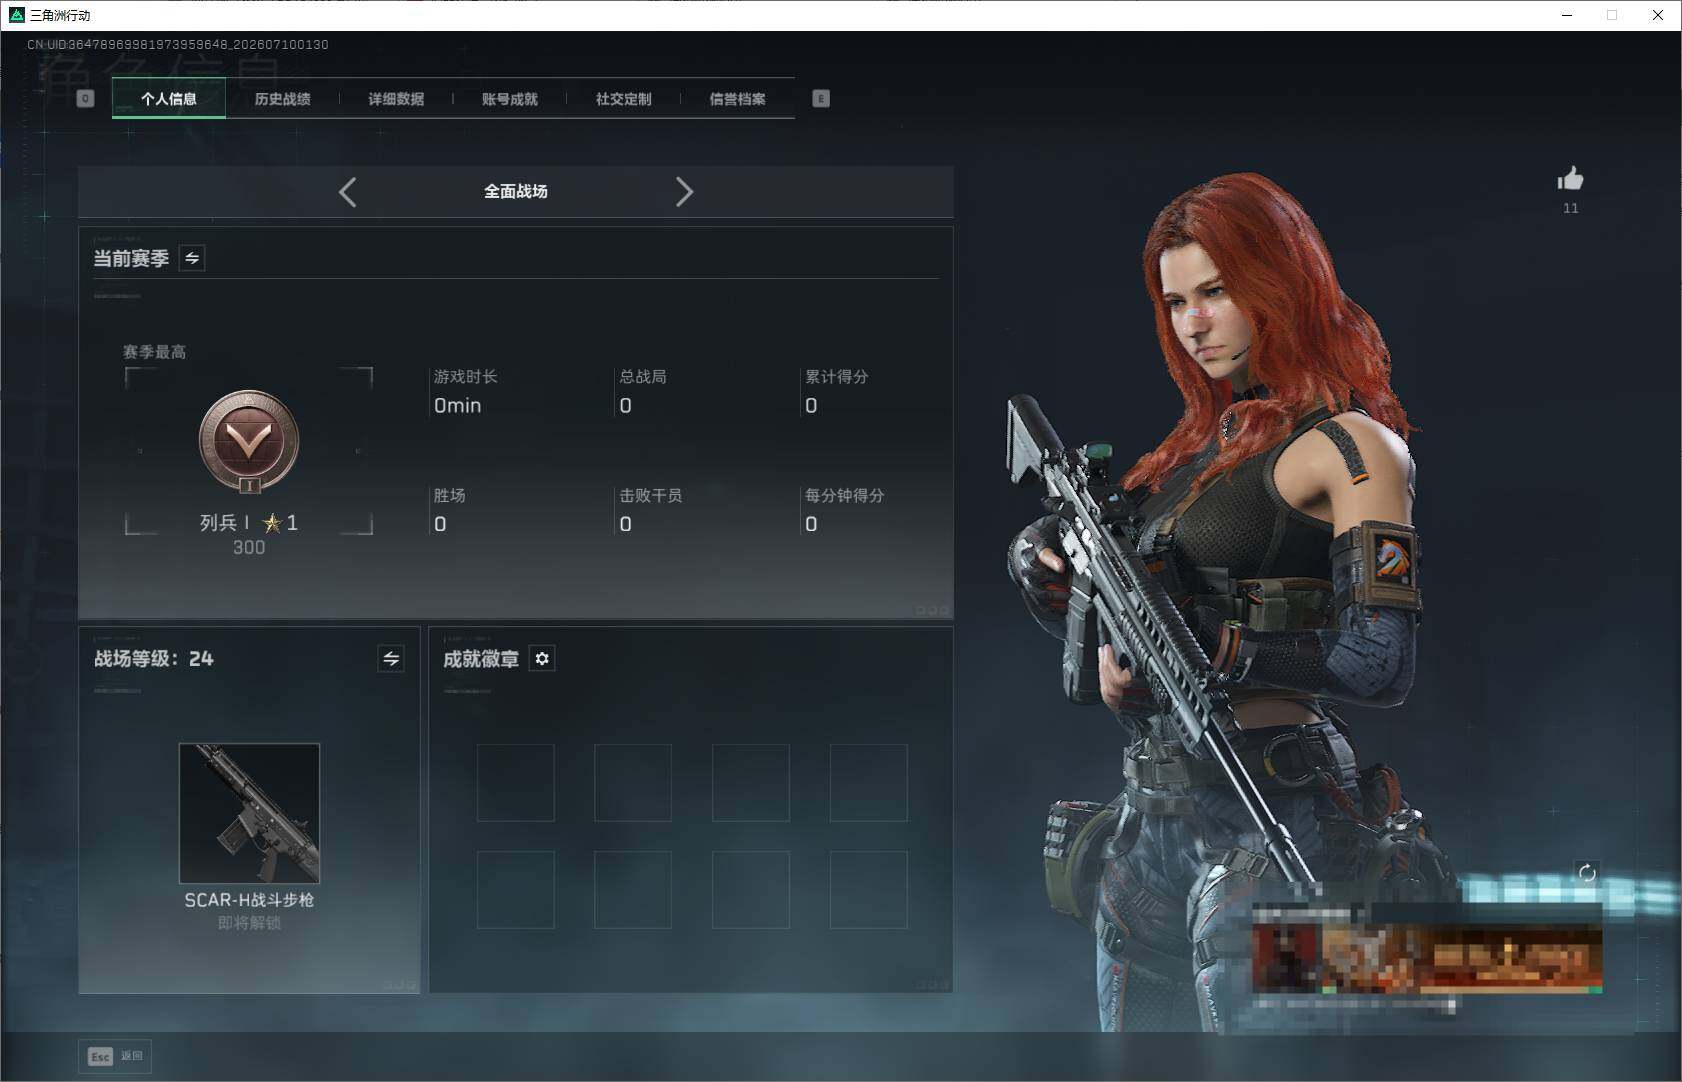Click the rank score 300

(249, 547)
